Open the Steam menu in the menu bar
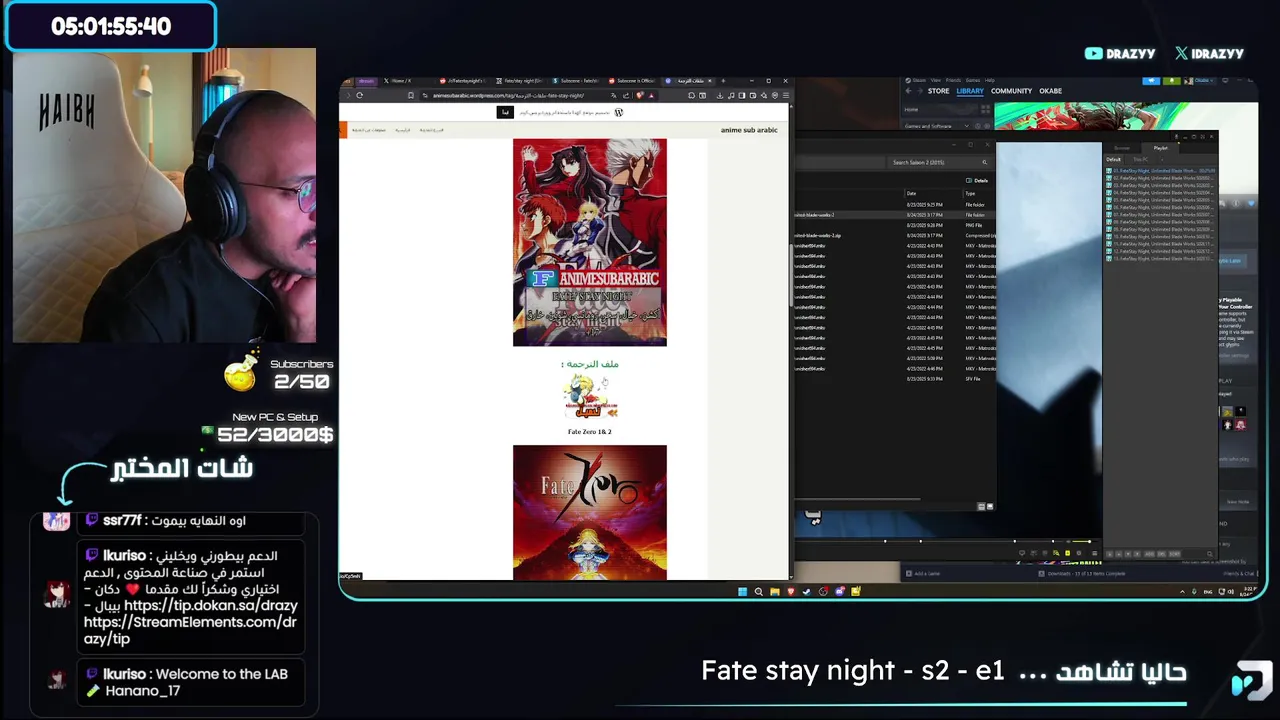The height and width of the screenshot is (720, 1280). pyautogui.click(x=919, y=80)
